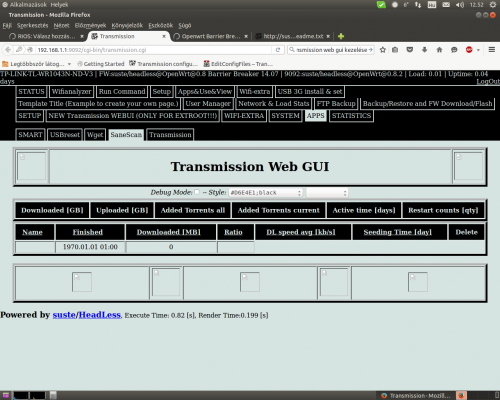Viewport: 500px width, 400px height.
Task: Open the USB 3G install & set tab
Action: tap(310, 92)
